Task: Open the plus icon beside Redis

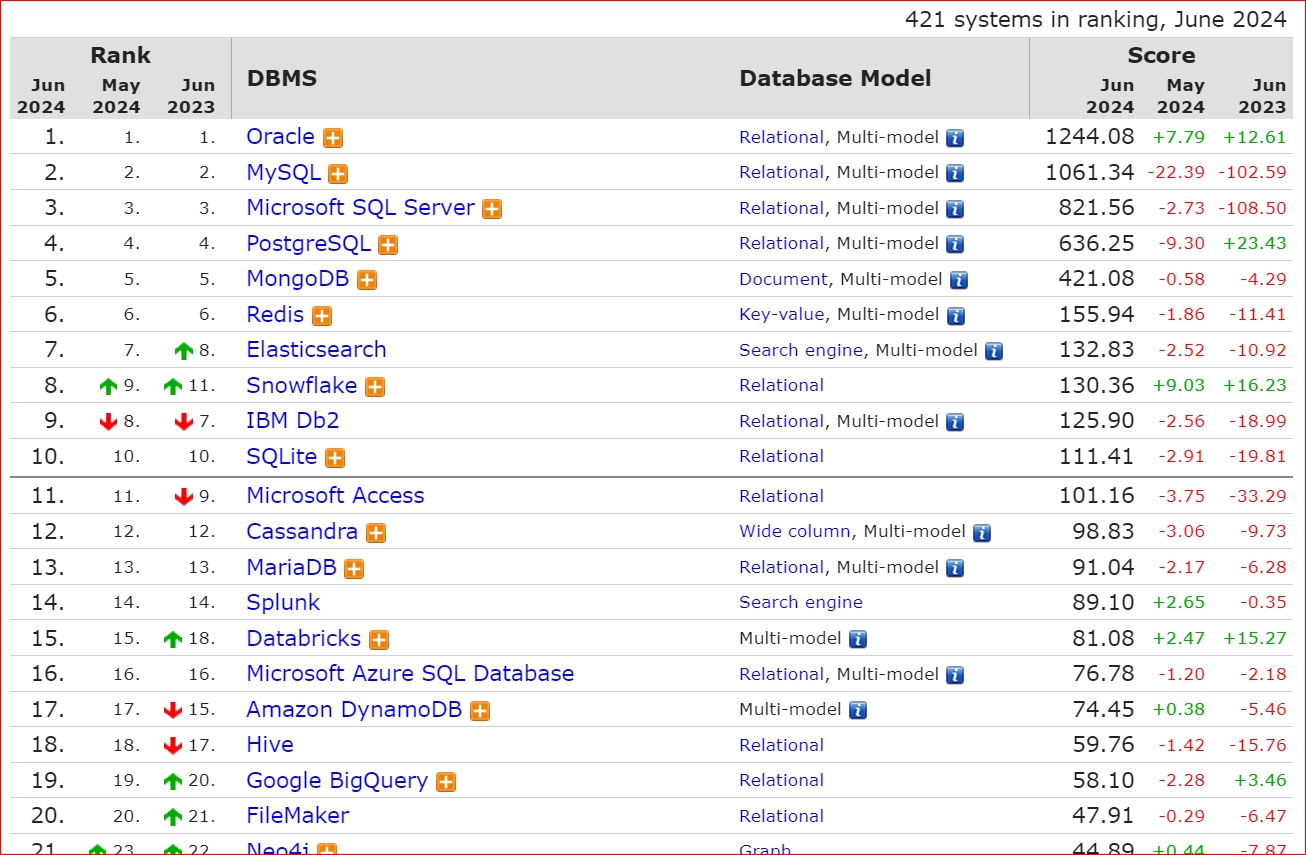Action: coord(321,316)
